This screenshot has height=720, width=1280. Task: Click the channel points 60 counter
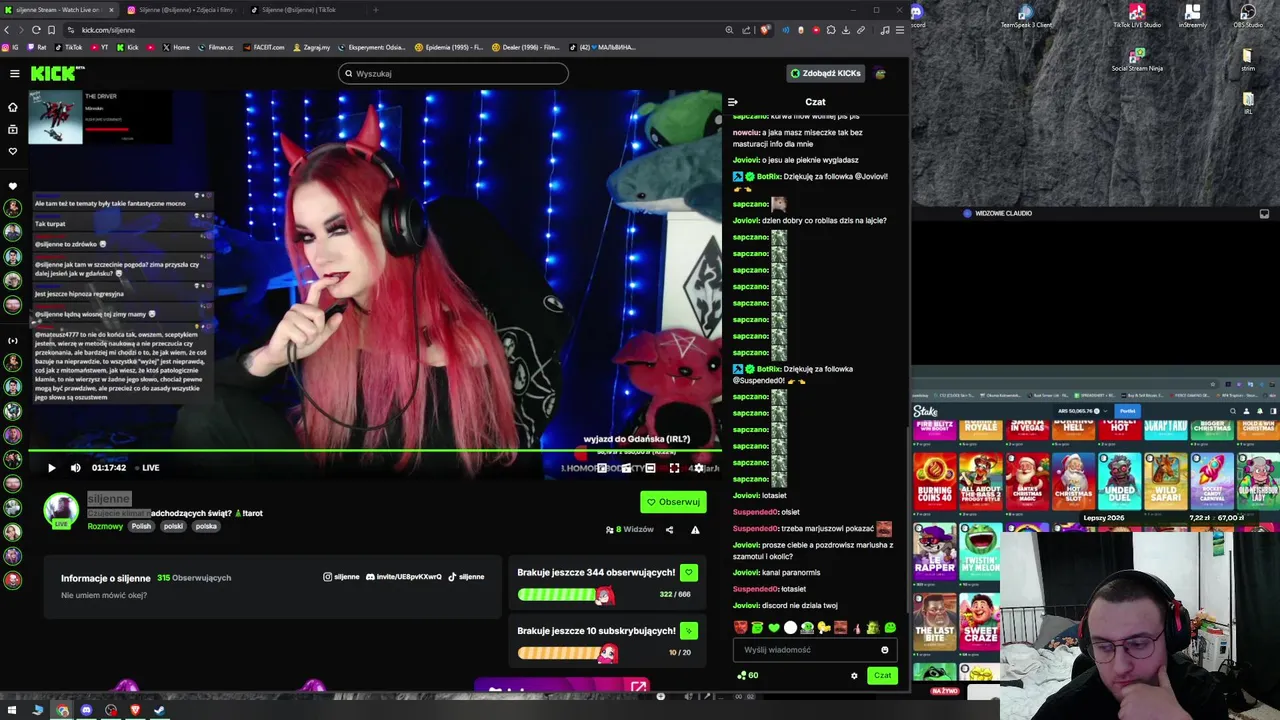pyautogui.click(x=747, y=675)
